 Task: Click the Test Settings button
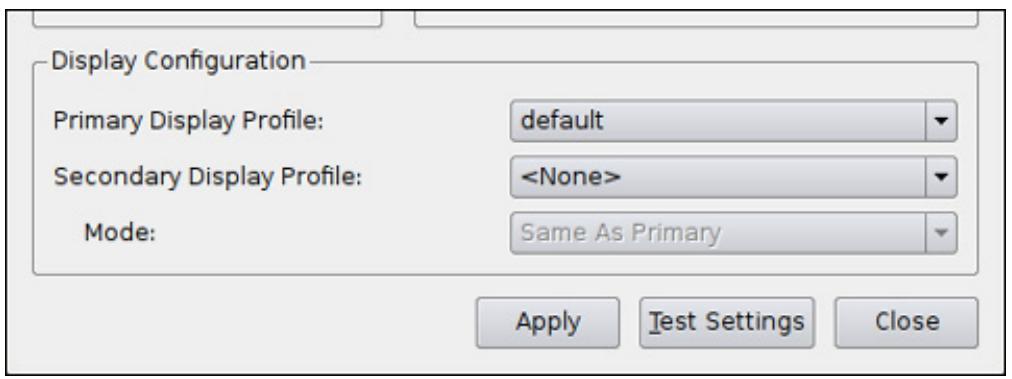pyautogui.click(x=727, y=322)
